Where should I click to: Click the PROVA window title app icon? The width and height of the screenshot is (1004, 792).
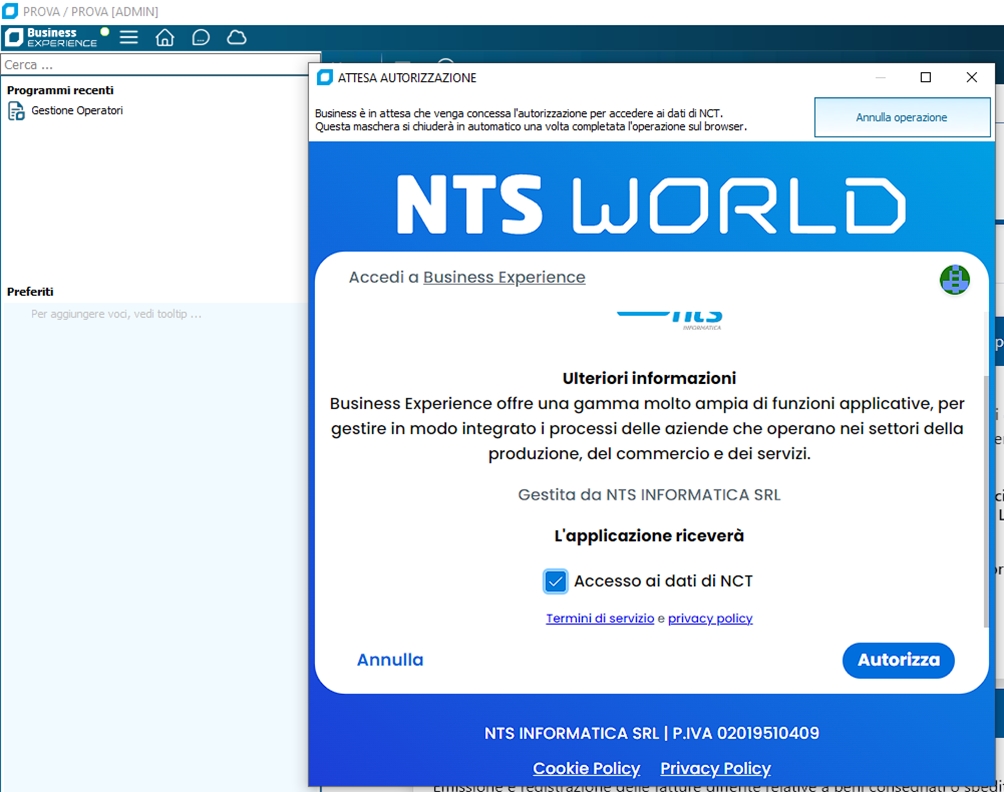(x=10, y=11)
